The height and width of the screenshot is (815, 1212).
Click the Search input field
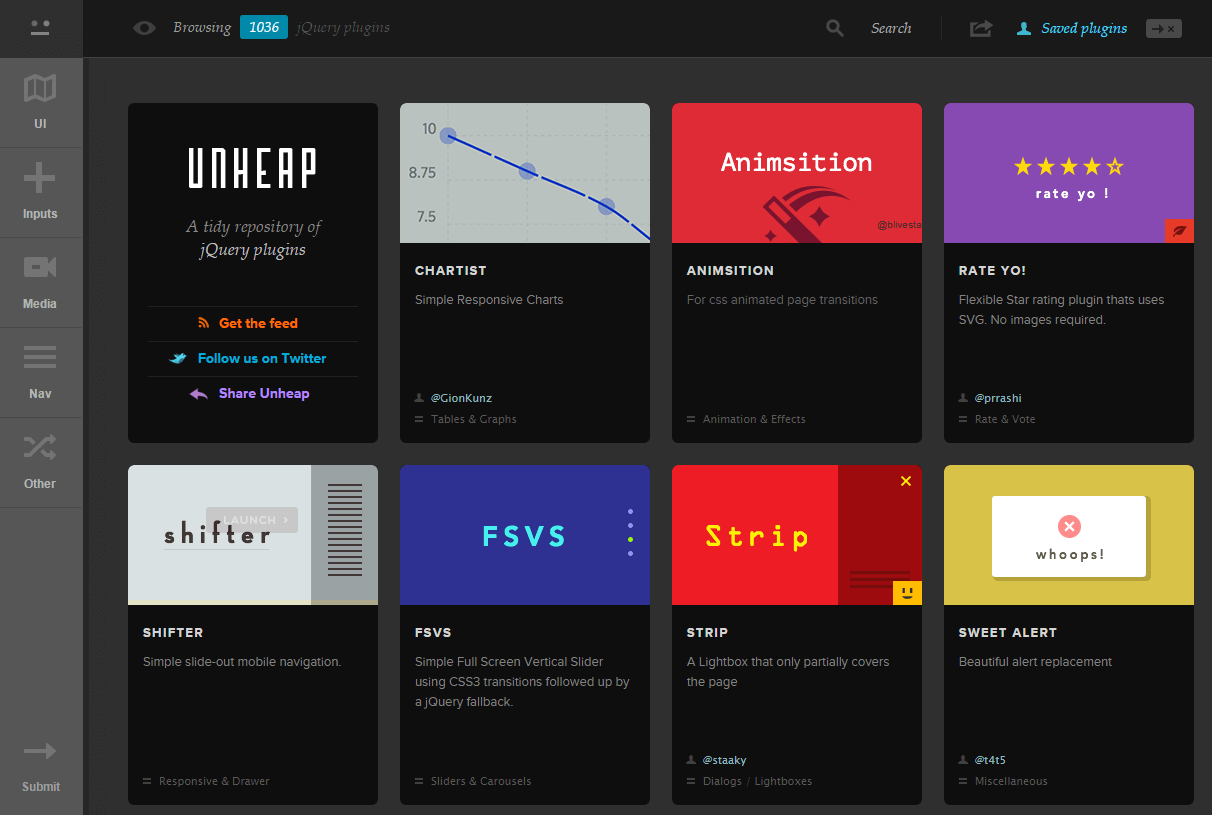coord(890,28)
